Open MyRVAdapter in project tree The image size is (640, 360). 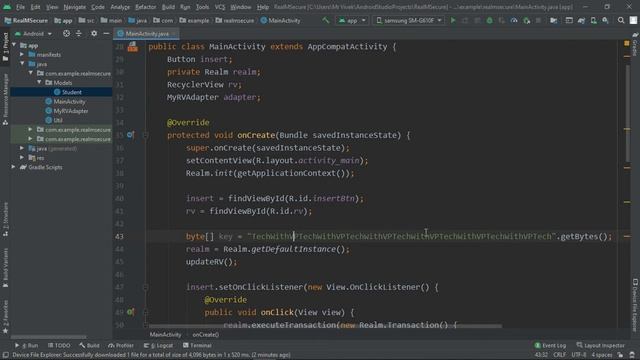[71, 111]
